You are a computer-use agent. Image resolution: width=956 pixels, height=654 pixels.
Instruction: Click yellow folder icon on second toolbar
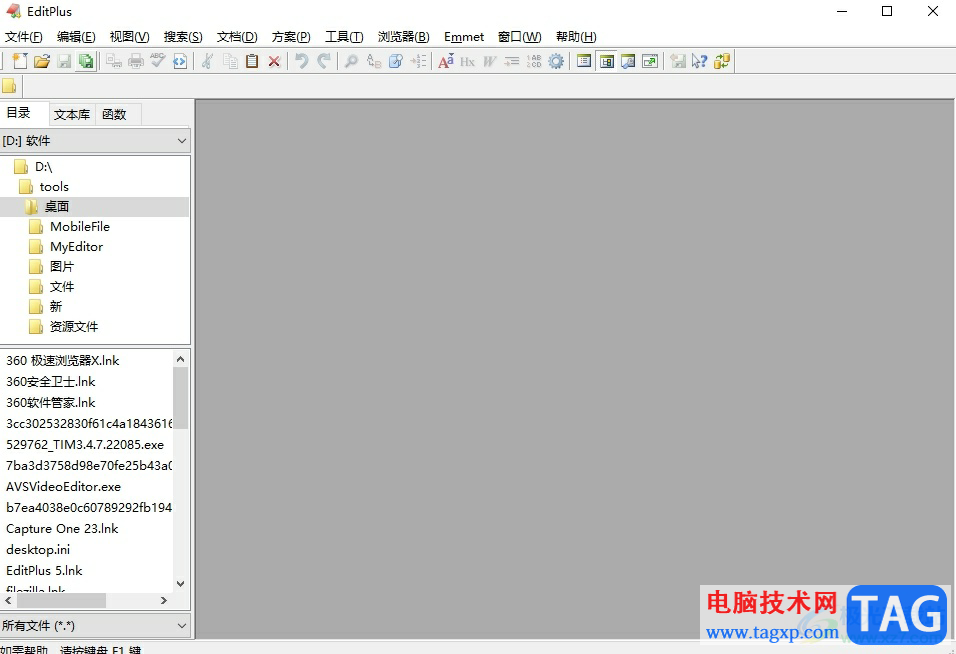click(x=10, y=86)
